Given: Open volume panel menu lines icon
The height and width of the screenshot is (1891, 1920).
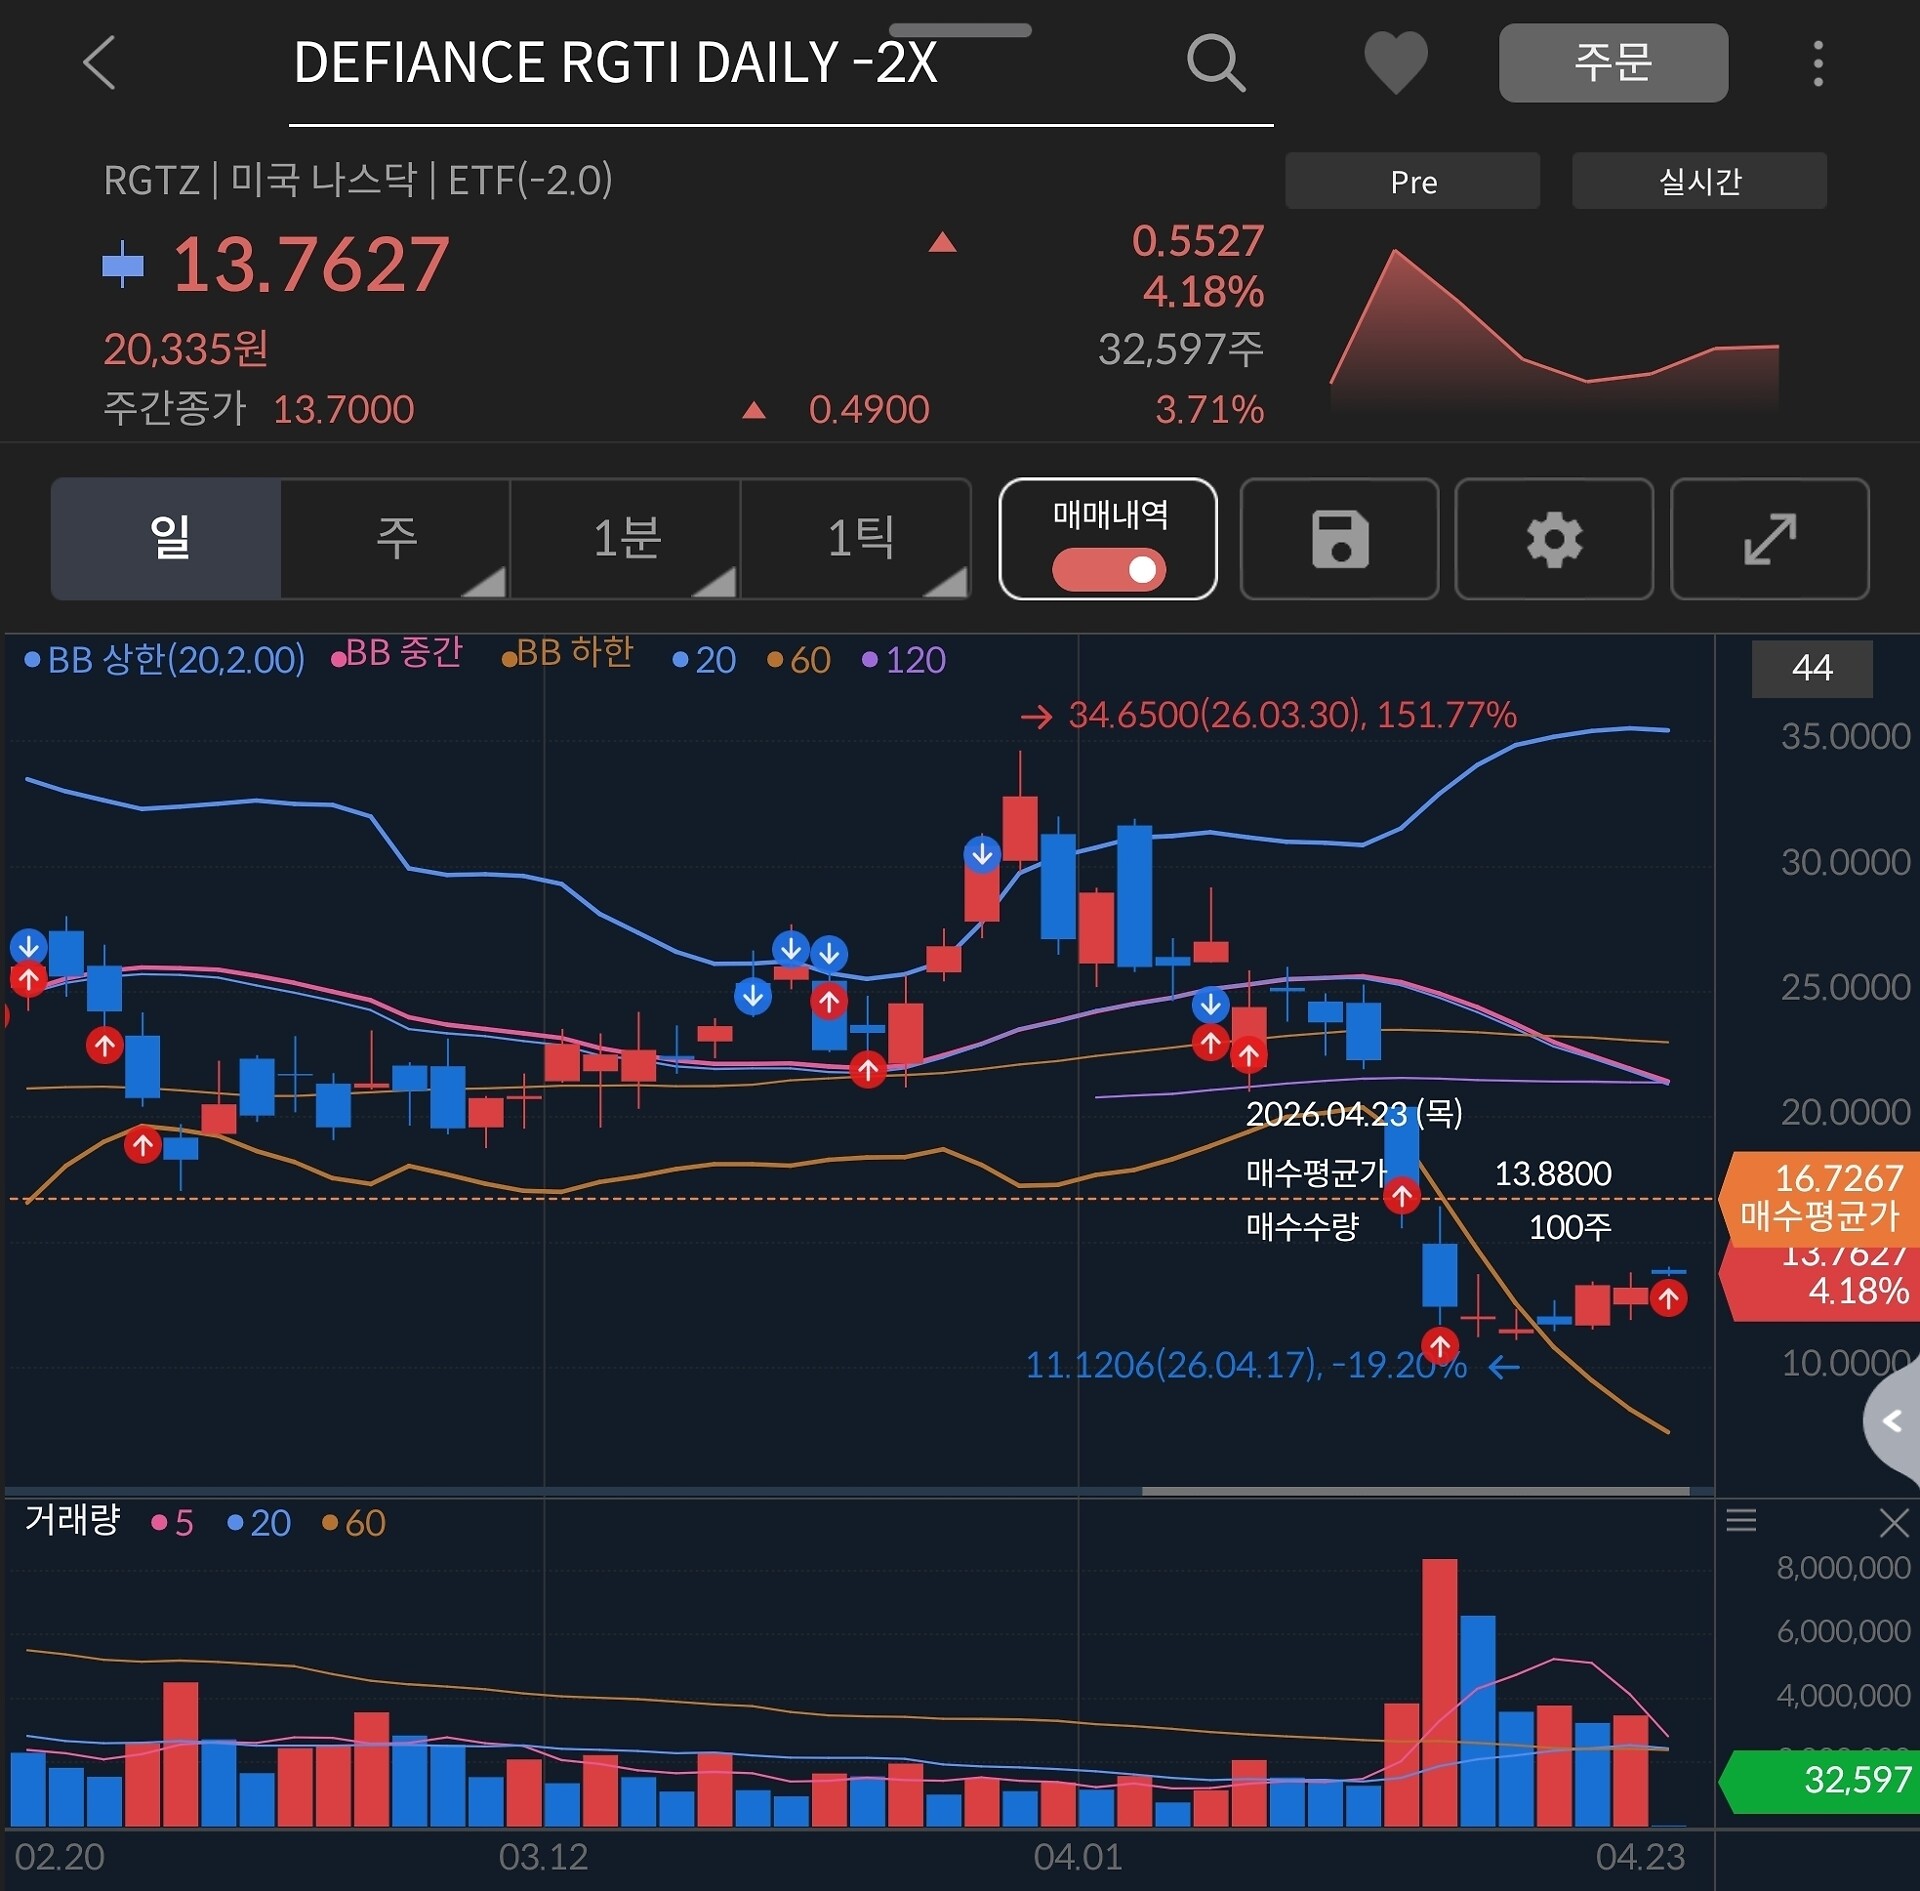Looking at the screenshot, I should pos(1740,1521).
